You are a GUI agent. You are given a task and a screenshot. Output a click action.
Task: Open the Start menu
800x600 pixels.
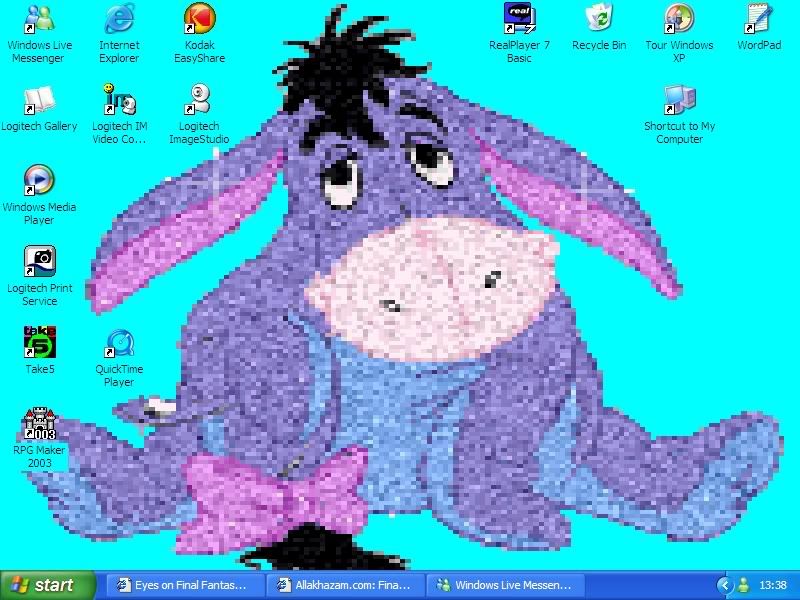pyautogui.click(x=48, y=585)
